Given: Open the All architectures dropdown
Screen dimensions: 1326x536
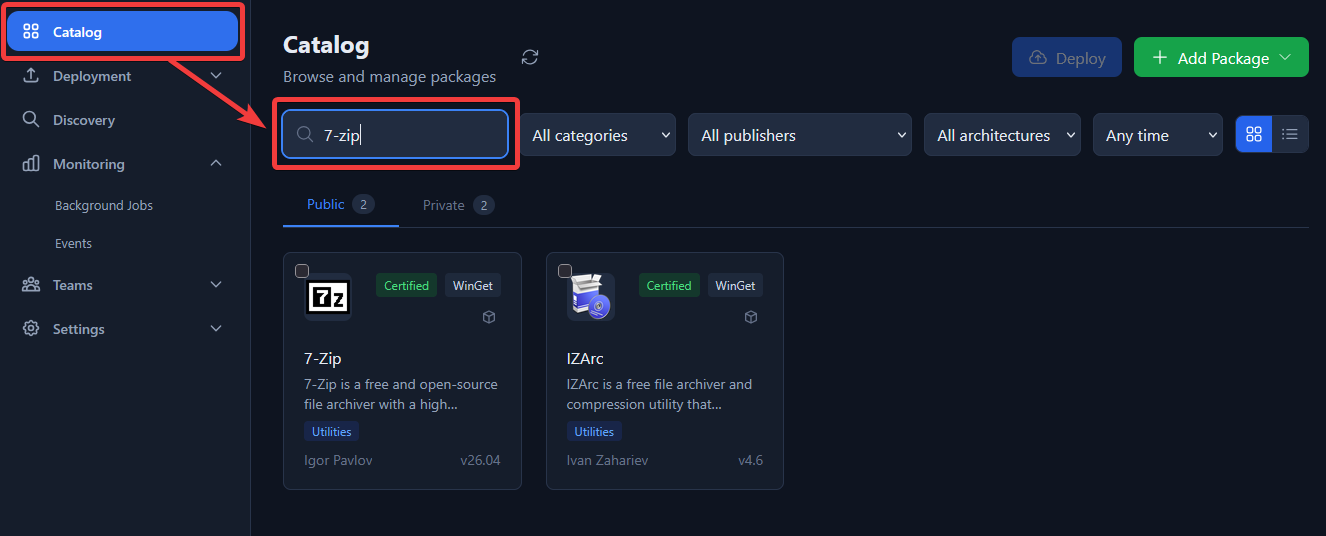Looking at the screenshot, I should (x=1002, y=135).
